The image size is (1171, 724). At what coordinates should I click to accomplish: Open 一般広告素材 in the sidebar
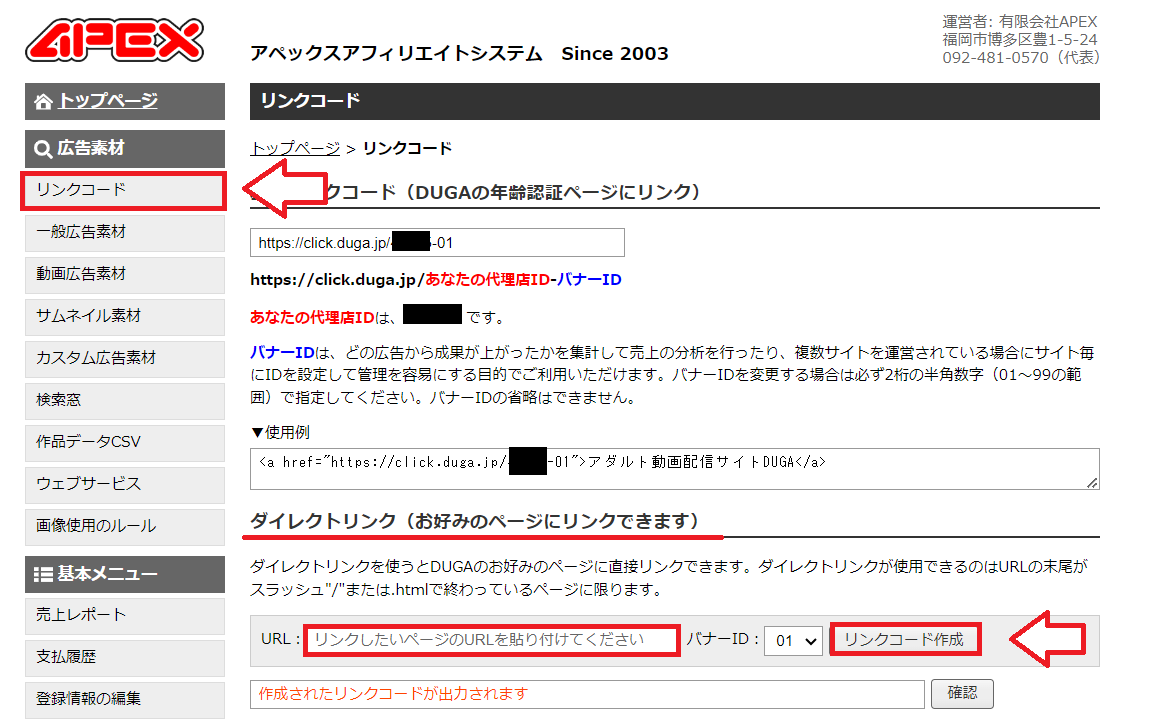125,232
